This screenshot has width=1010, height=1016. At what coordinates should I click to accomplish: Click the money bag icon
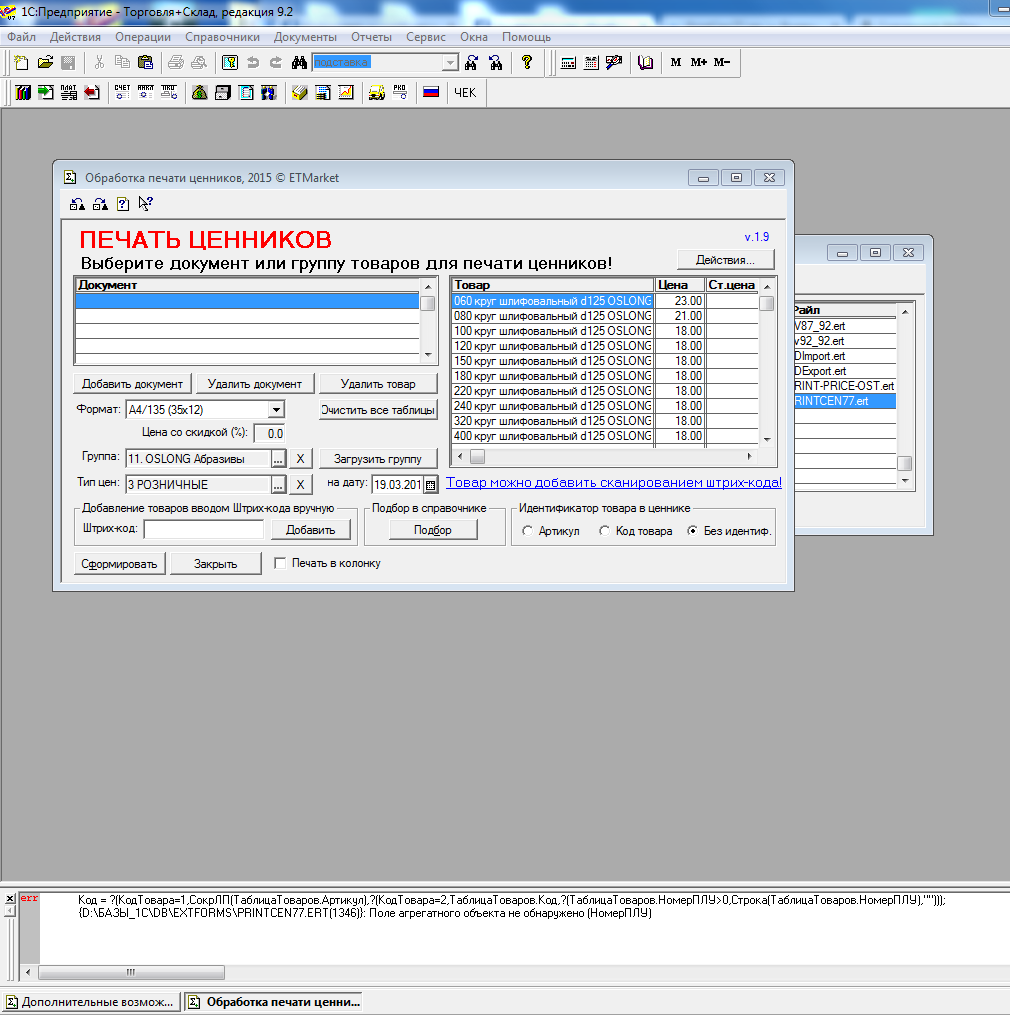click(200, 93)
